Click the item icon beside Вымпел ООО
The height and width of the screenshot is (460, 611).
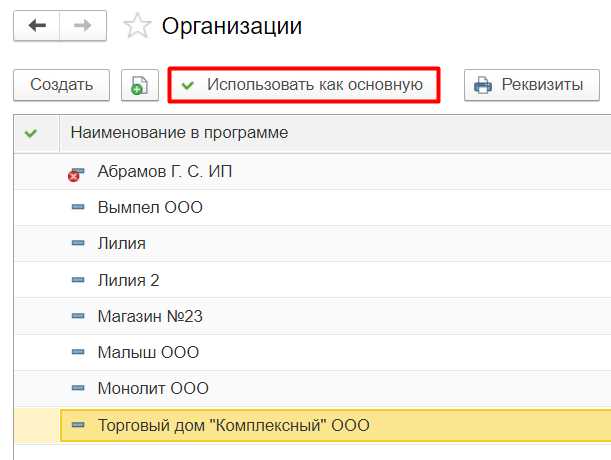point(78,207)
